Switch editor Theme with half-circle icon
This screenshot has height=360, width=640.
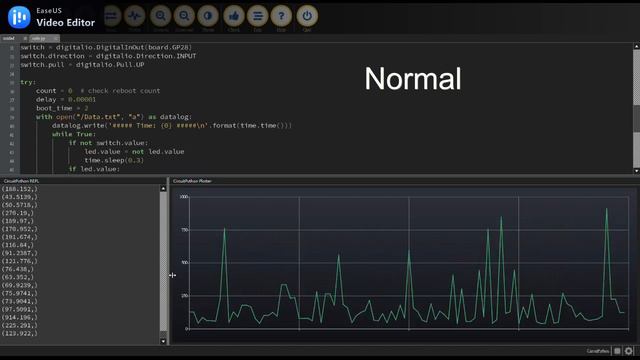[208, 16]
